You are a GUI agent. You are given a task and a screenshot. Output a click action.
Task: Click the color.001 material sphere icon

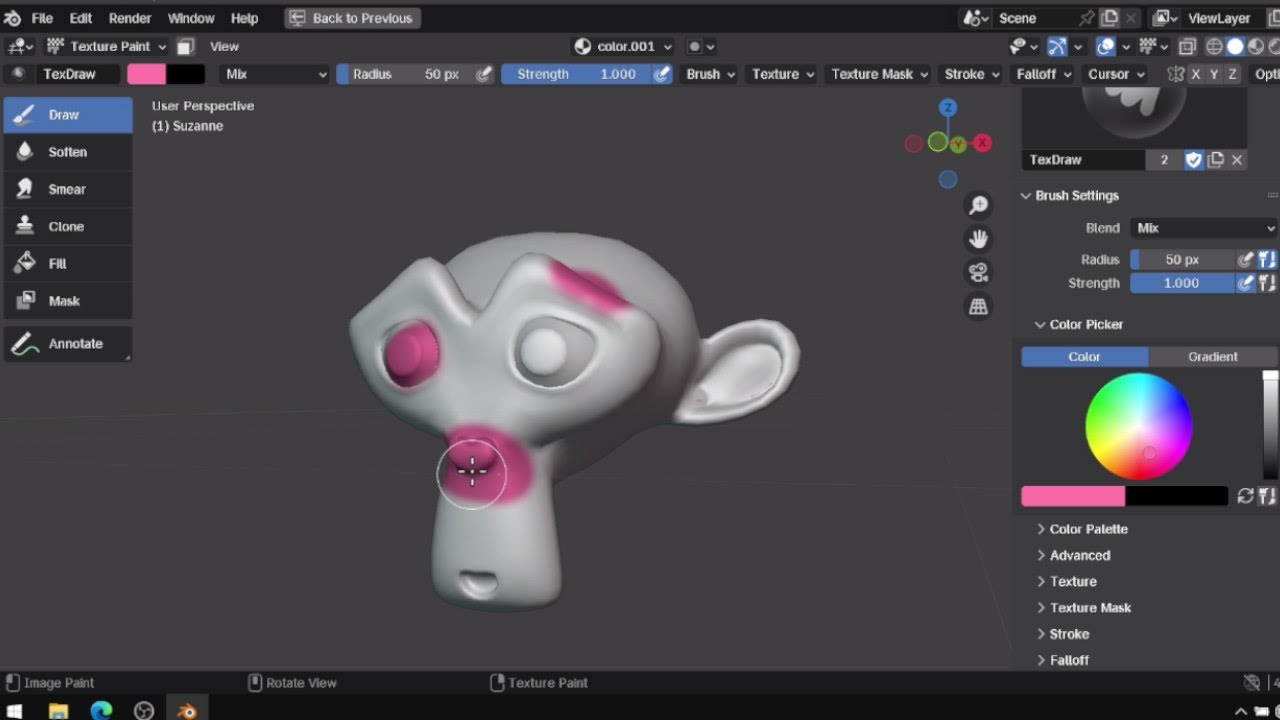click(583, 46)
